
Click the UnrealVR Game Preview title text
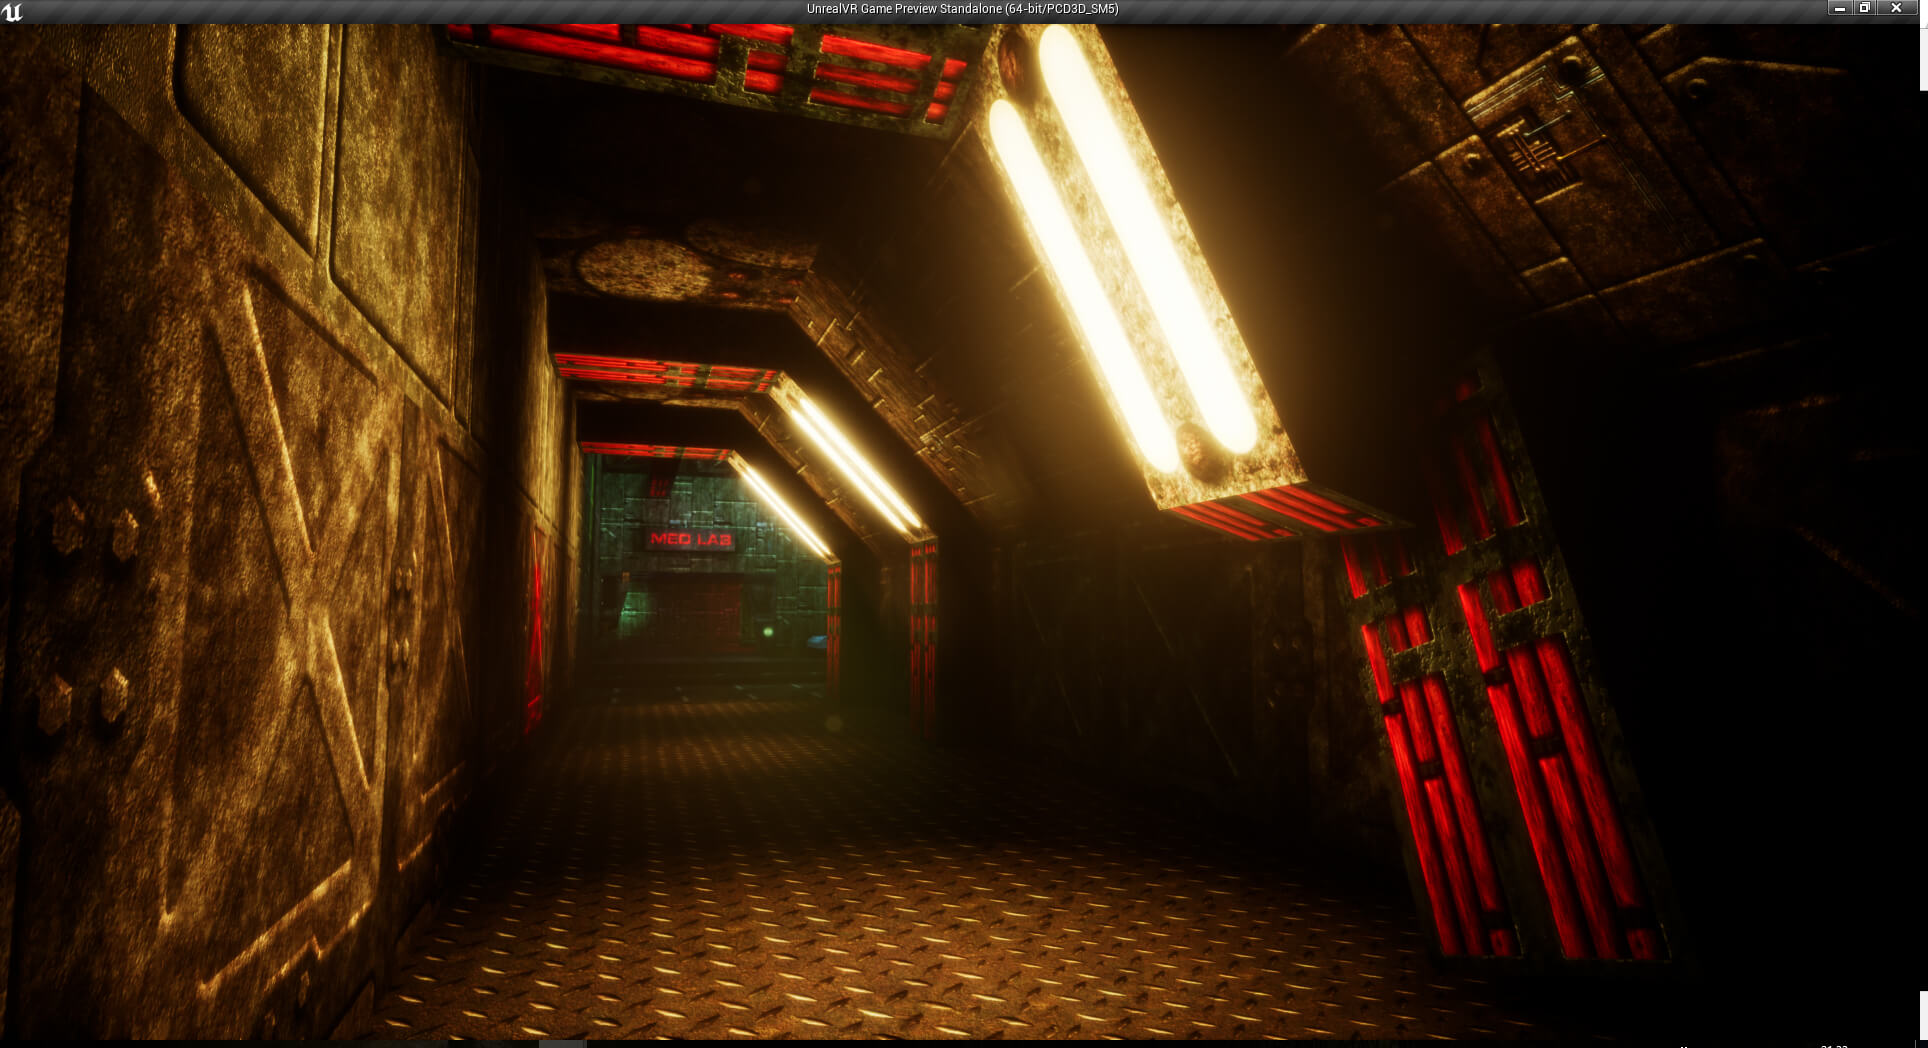pos(962,9)
